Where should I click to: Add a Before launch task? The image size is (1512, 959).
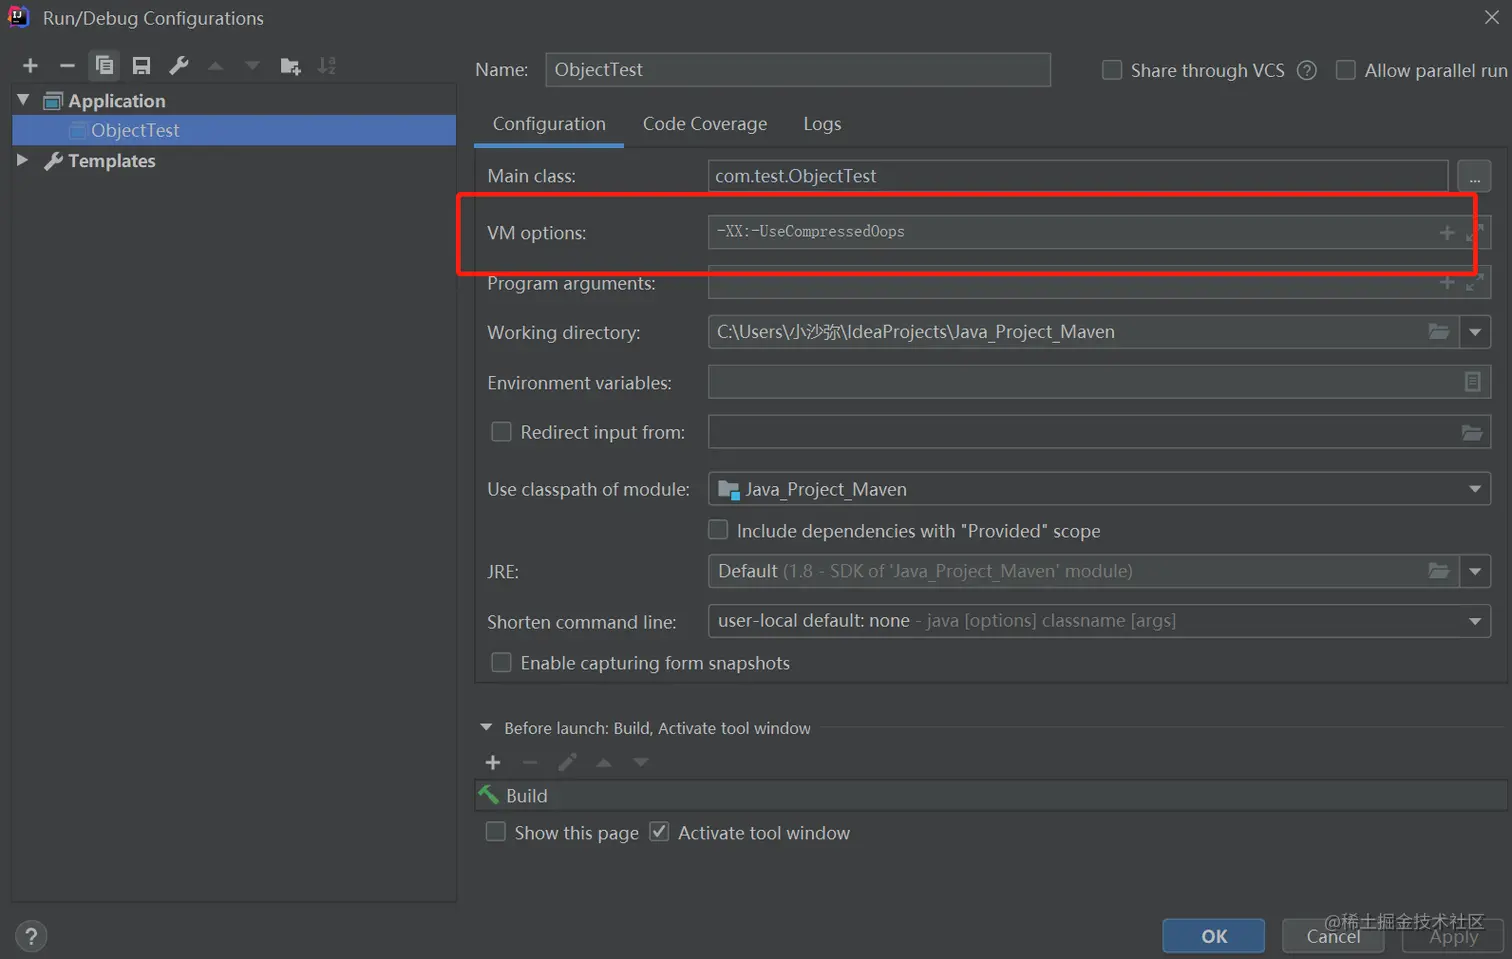coord(493,763)
